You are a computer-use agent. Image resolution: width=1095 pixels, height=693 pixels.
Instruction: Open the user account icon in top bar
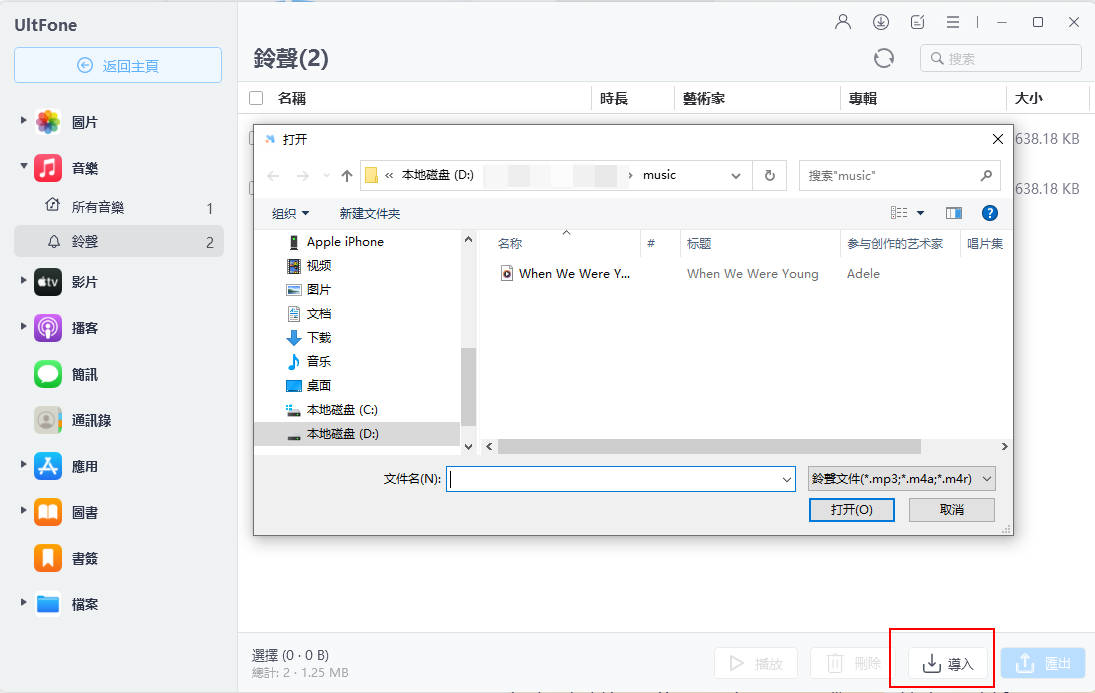[x=842, y=21]
